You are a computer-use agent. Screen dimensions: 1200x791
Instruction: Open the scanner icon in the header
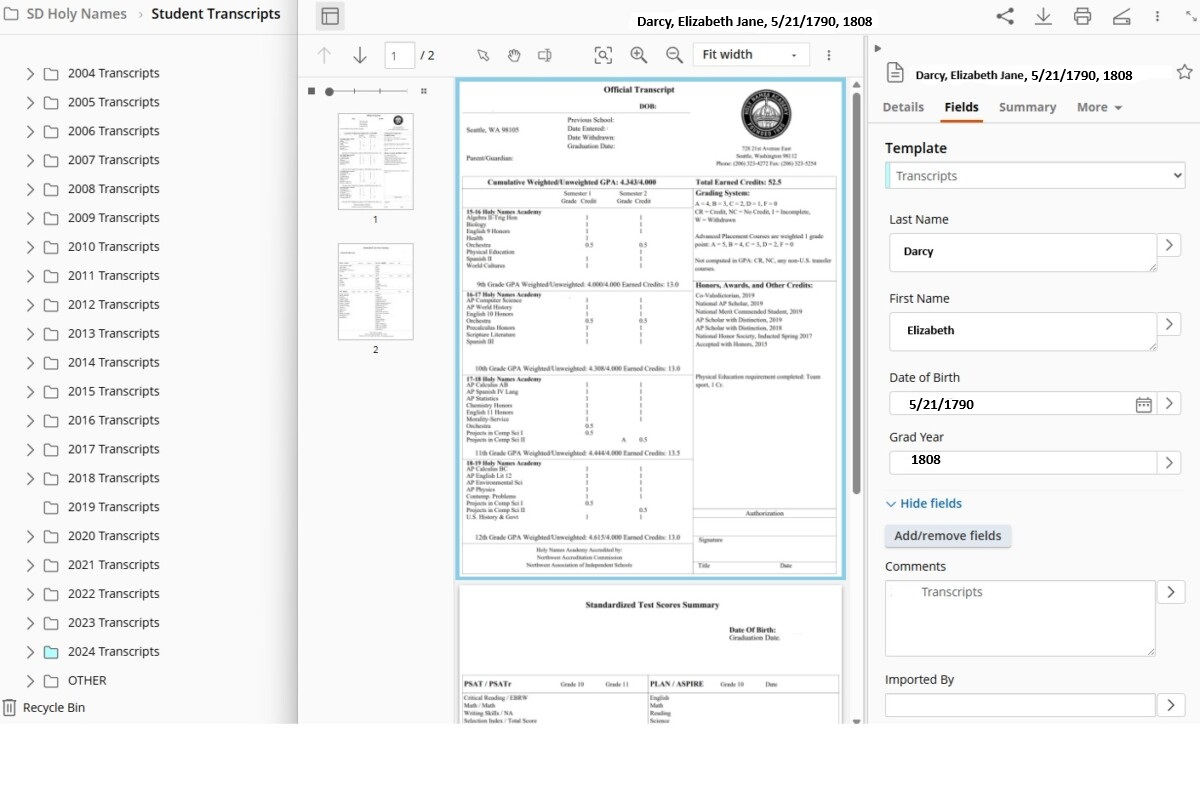click(1121, 16)
